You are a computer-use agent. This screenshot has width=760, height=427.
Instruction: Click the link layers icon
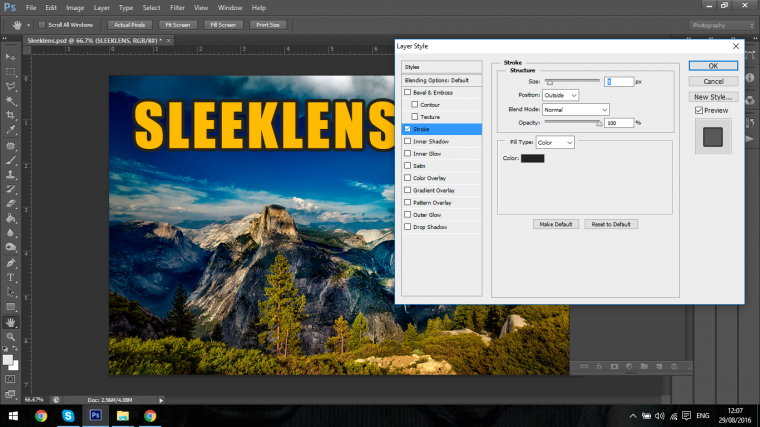click(584, 366)
